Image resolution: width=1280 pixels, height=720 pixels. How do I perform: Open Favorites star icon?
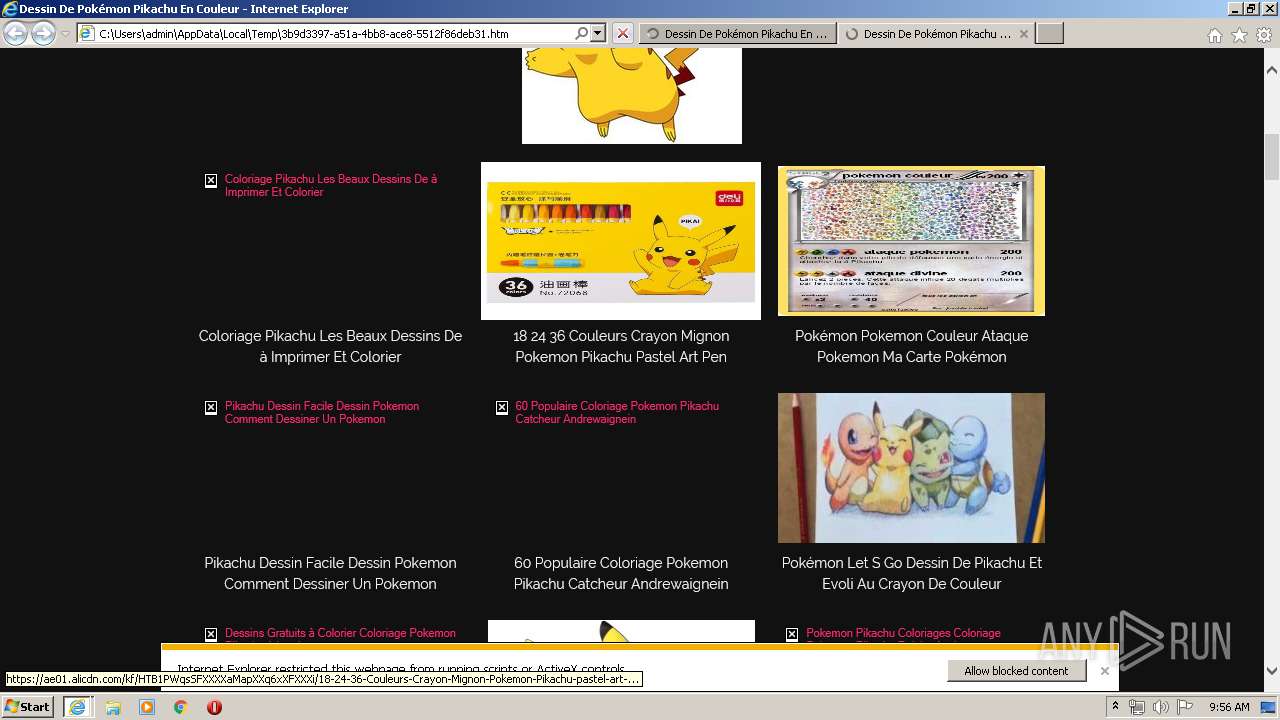1239,34
